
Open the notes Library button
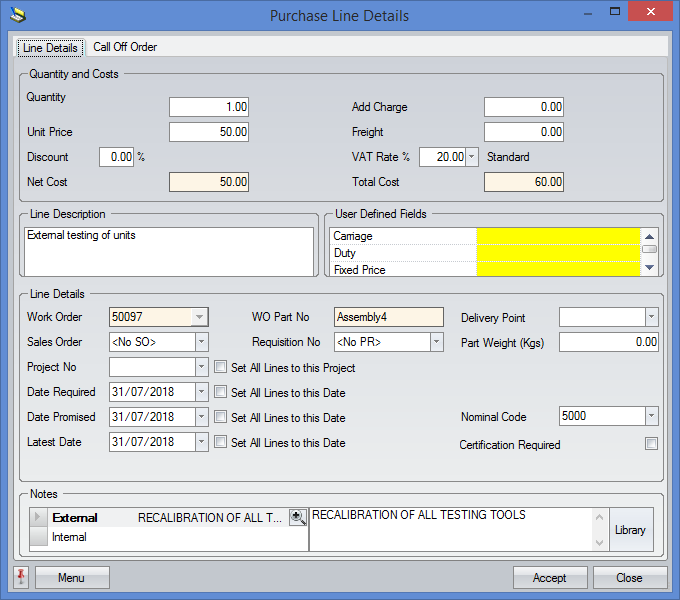tap(630, 530)
